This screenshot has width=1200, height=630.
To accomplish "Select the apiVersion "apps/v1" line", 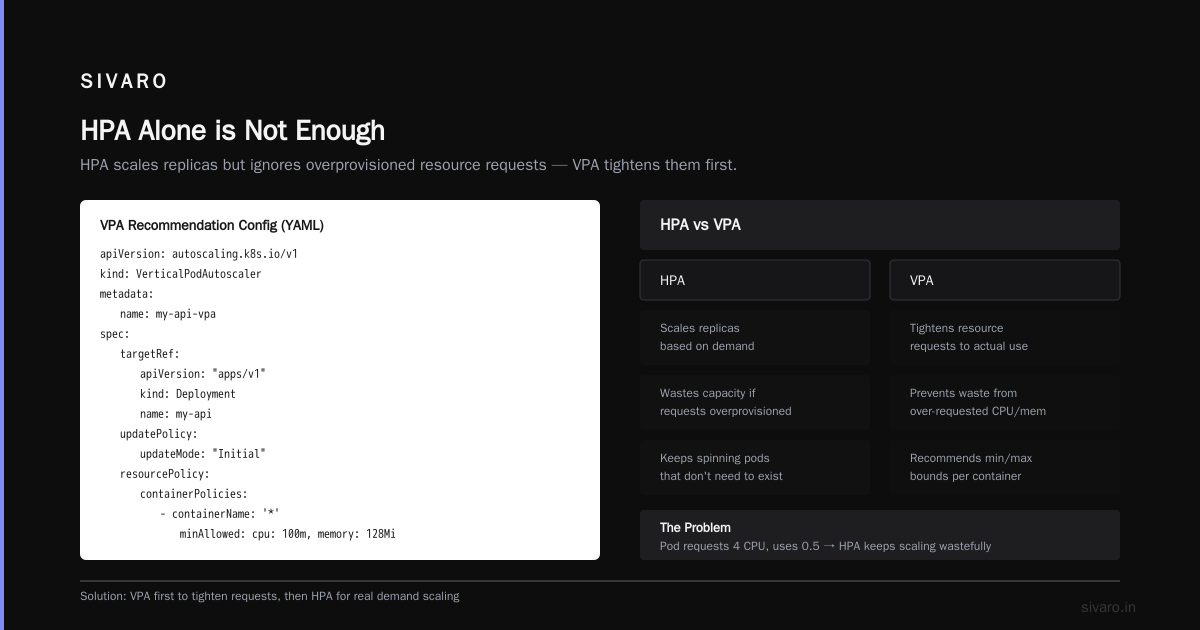I will pyautogui.click(x=203, y=374).
